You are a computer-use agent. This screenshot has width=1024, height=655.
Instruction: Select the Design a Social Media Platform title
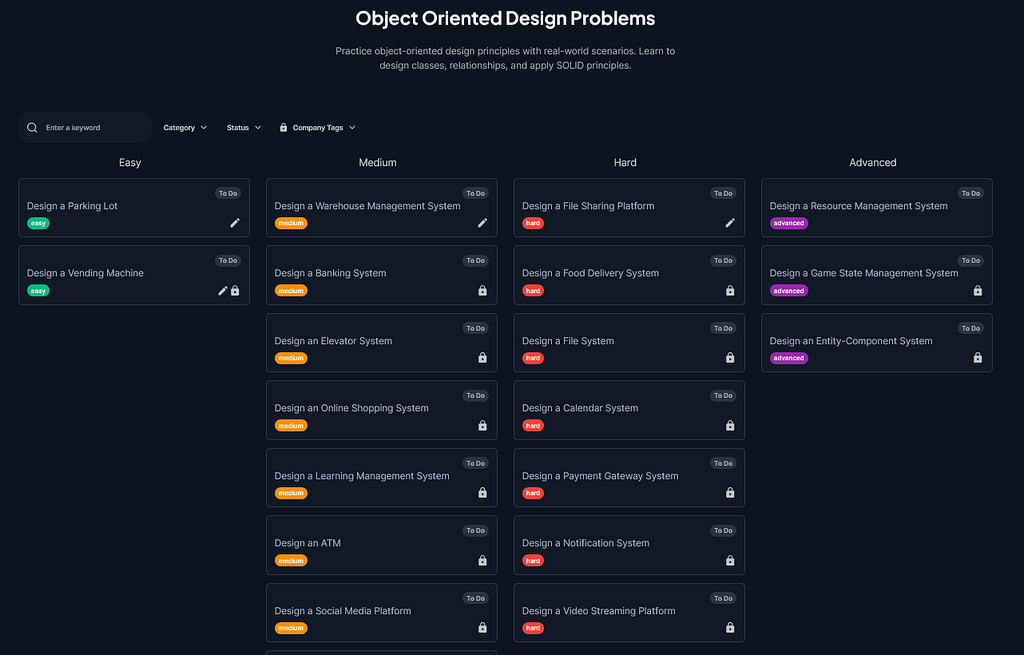pyautogui.click(x=343, y=611)
